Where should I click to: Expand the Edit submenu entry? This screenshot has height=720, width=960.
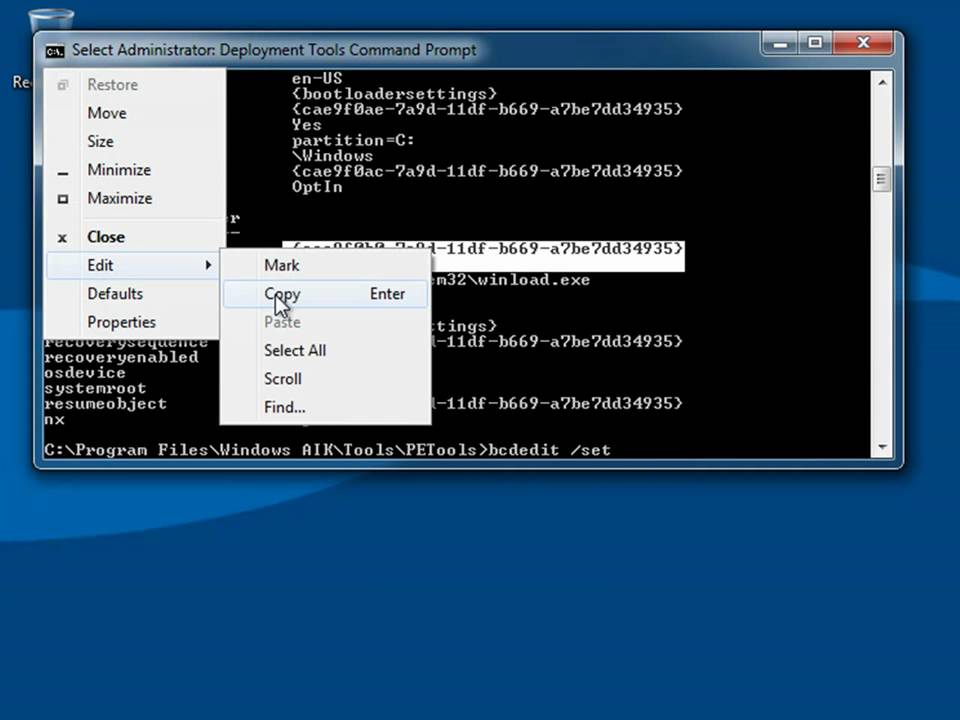133,265
